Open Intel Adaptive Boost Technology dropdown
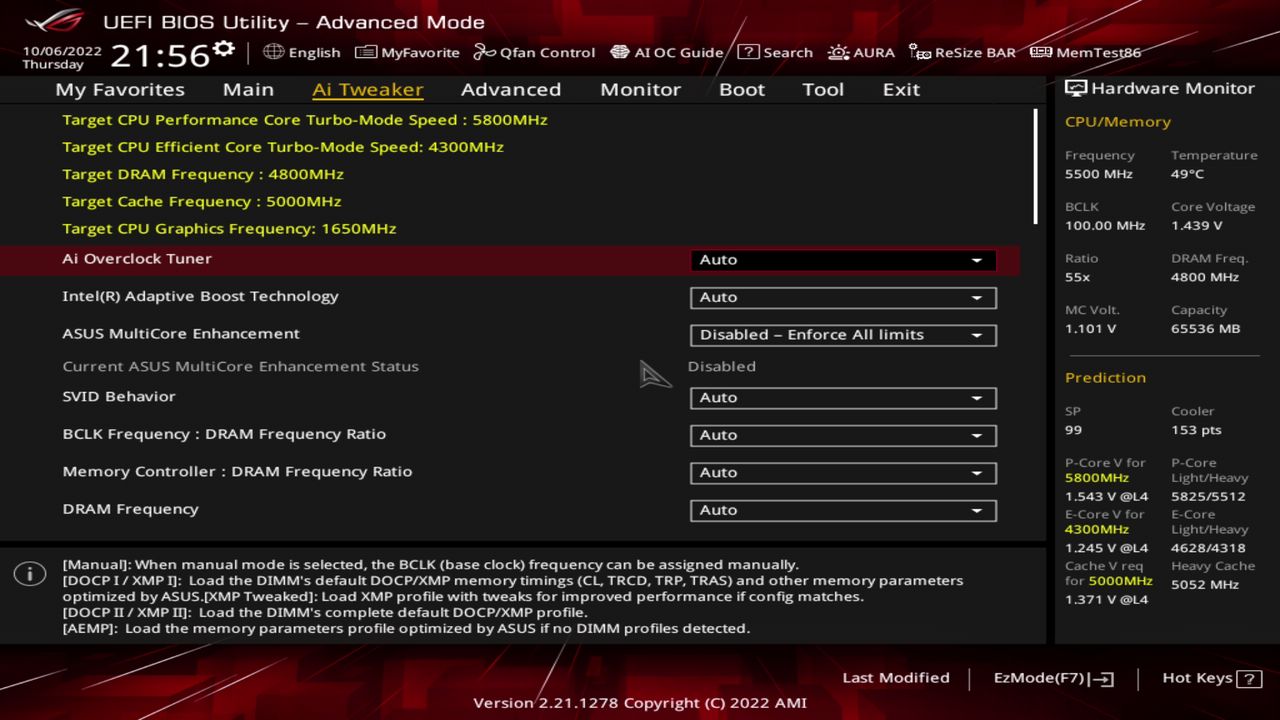 pyautogui.click(x=843, y=297)
